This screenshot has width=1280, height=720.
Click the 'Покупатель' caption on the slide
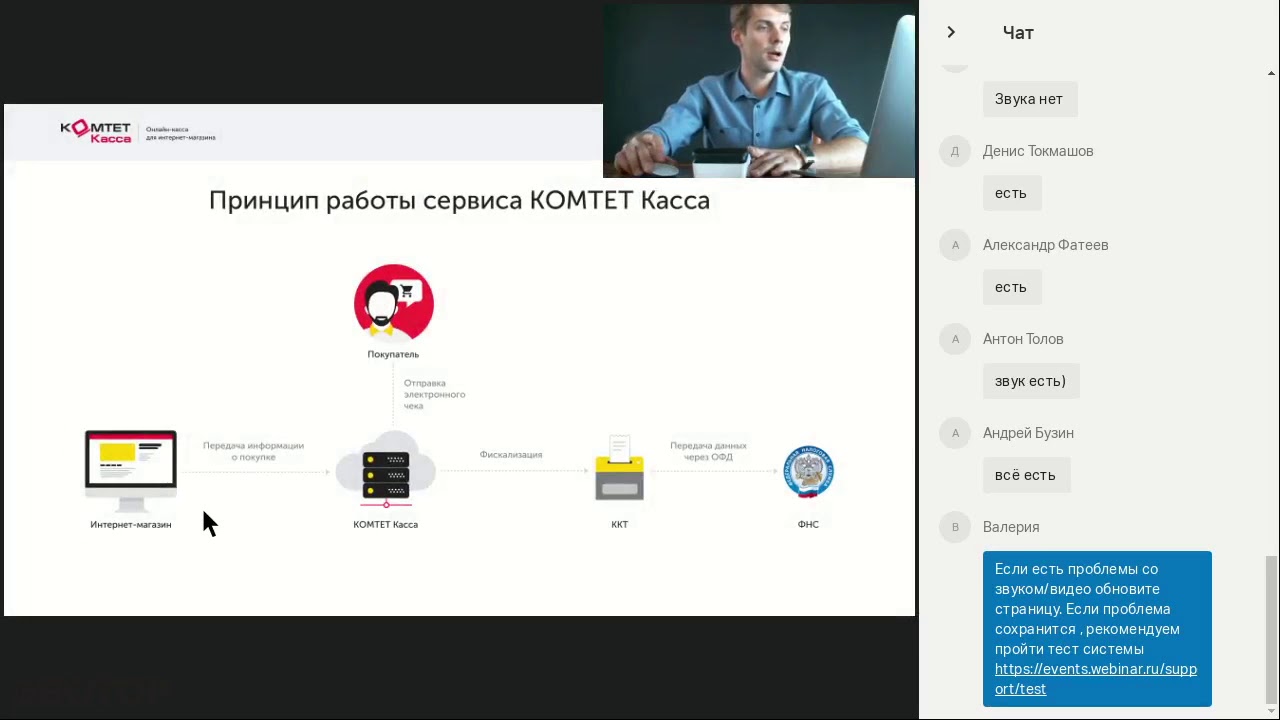tap(393, 354)
